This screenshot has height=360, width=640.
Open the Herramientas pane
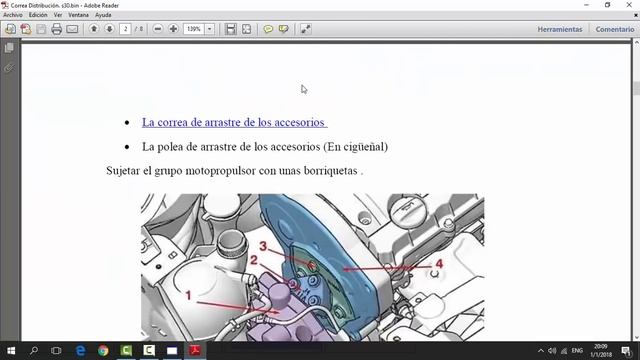pyautogui.click(x=560, y=29)
